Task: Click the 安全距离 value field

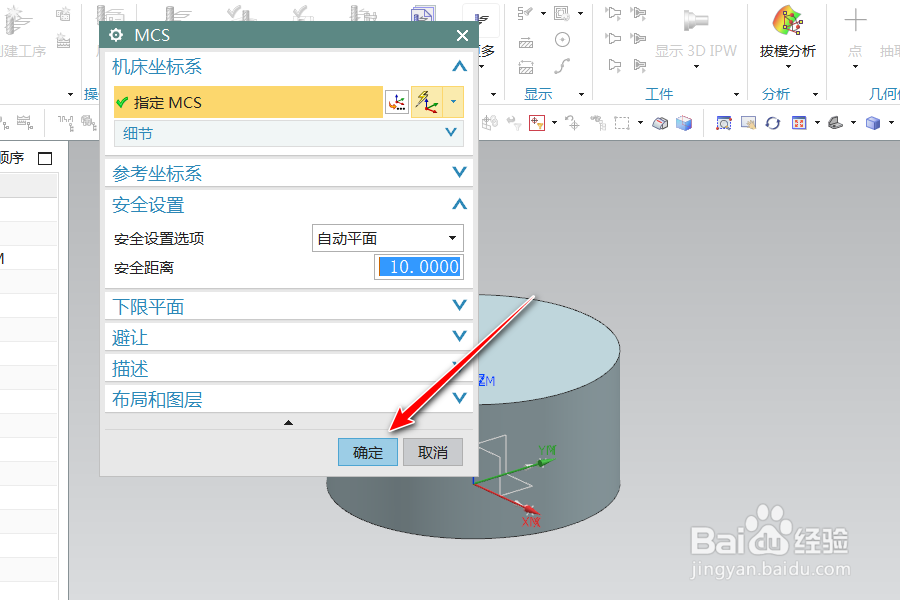Action: [419, 267]
